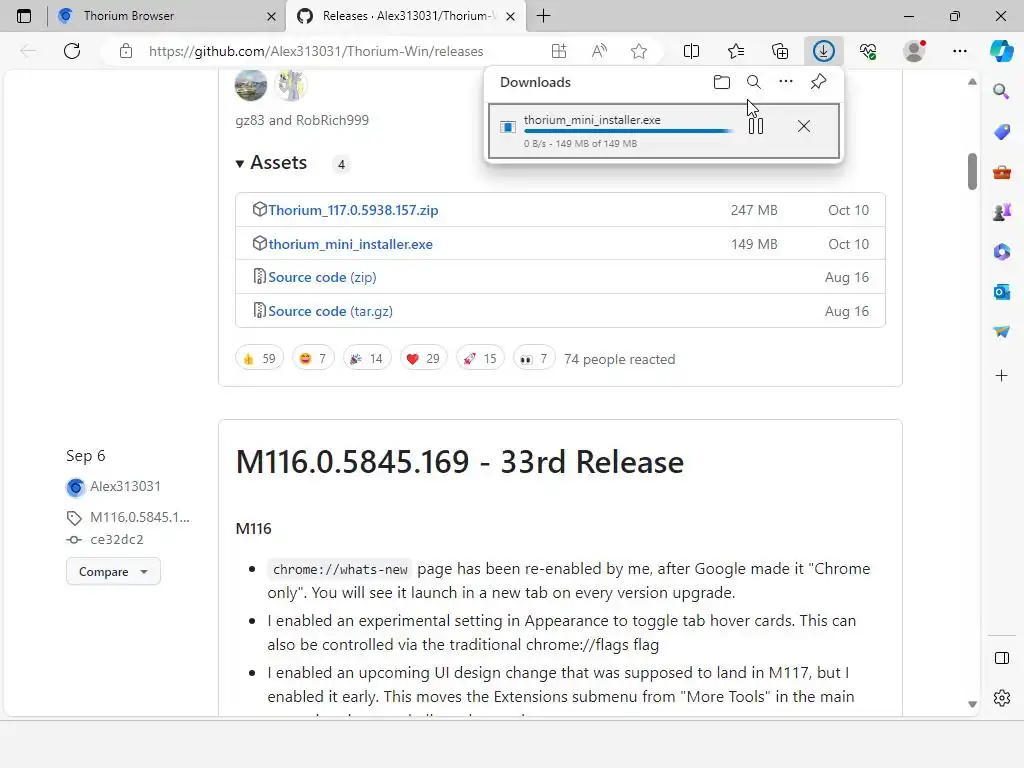Close the Releases GitHub tab

[511, 16]
